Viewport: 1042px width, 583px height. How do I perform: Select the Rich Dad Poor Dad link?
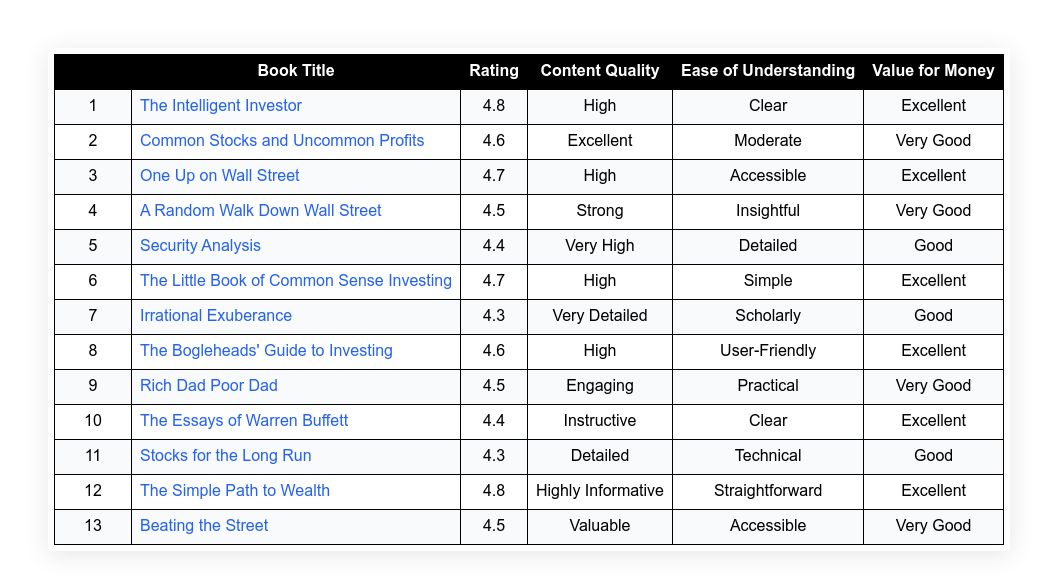click(x=209, y=386)
